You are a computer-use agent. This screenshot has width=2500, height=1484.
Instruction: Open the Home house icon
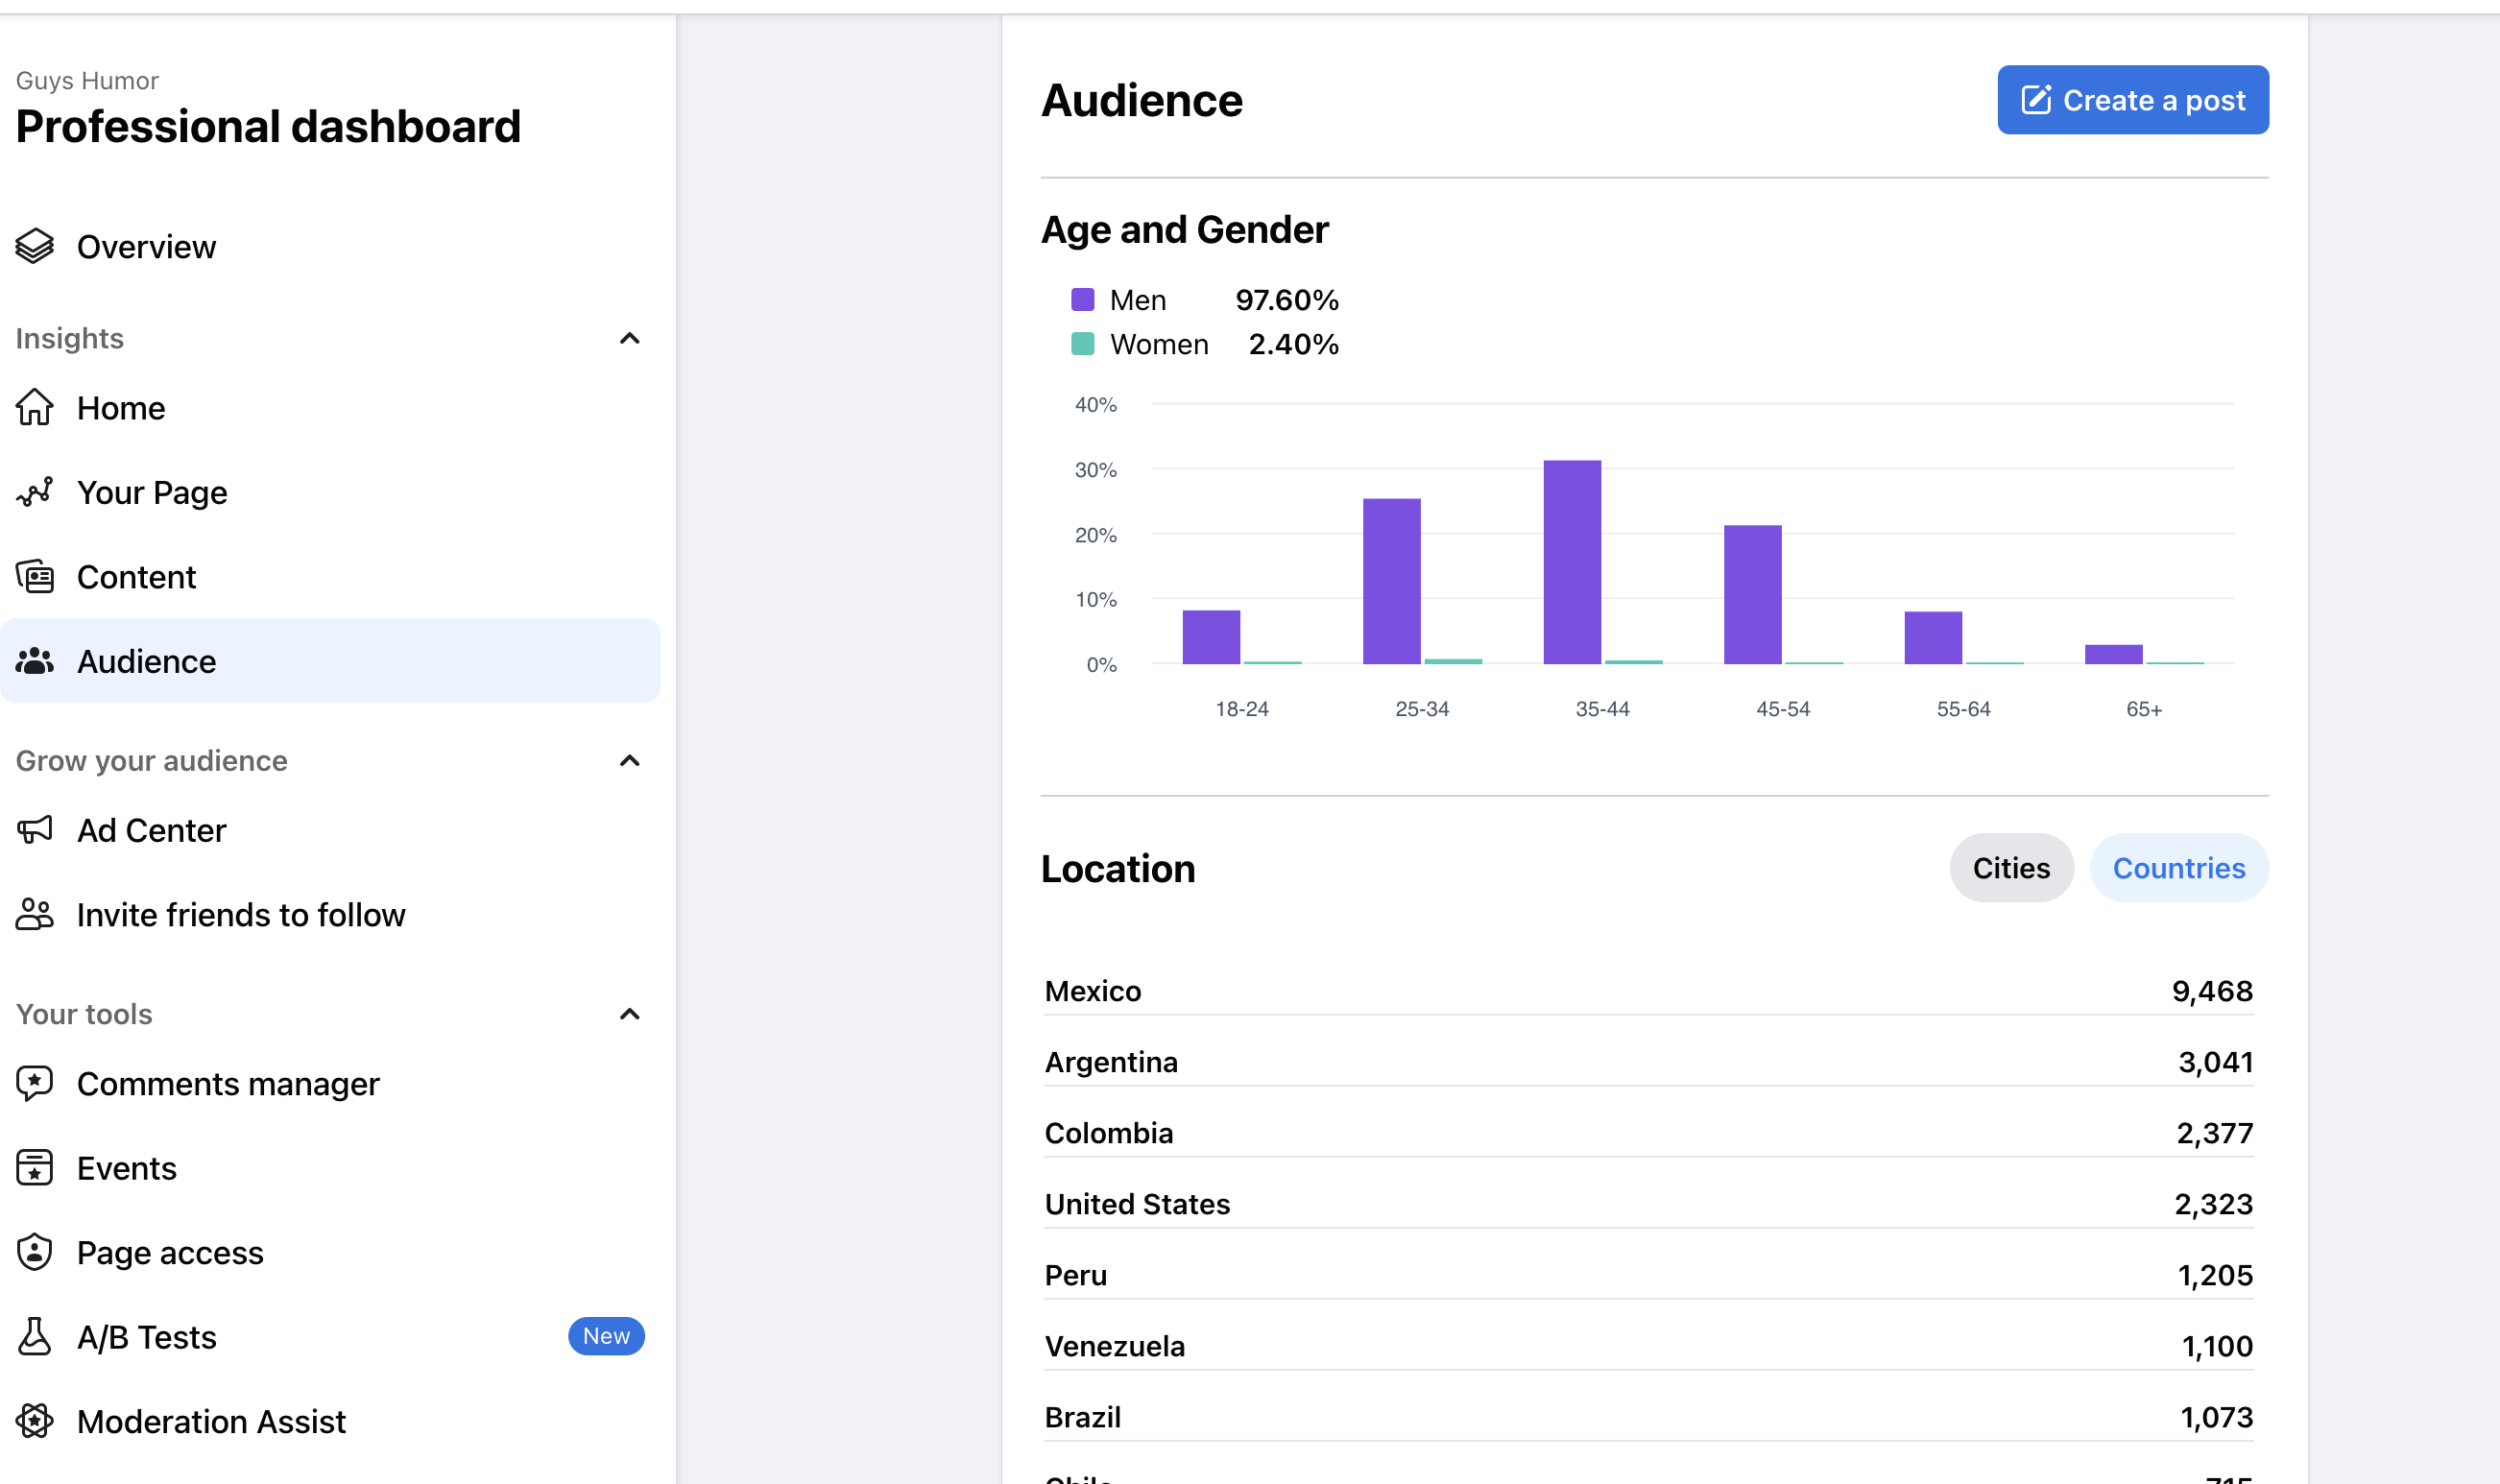click(x=35, y=407)
